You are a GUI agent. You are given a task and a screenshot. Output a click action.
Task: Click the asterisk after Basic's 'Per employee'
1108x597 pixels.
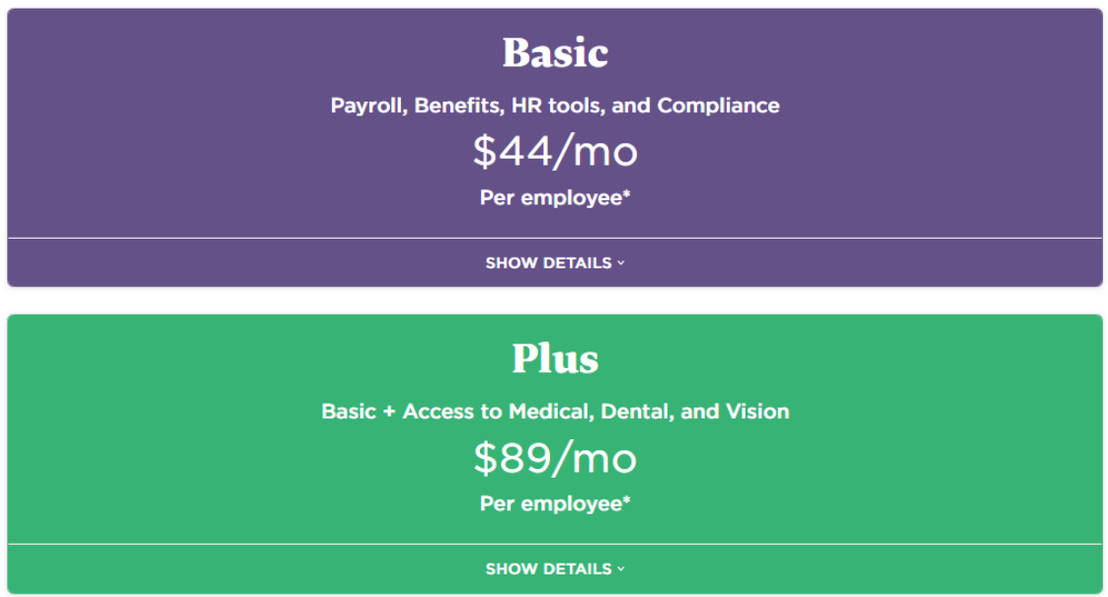coord(627,195)
